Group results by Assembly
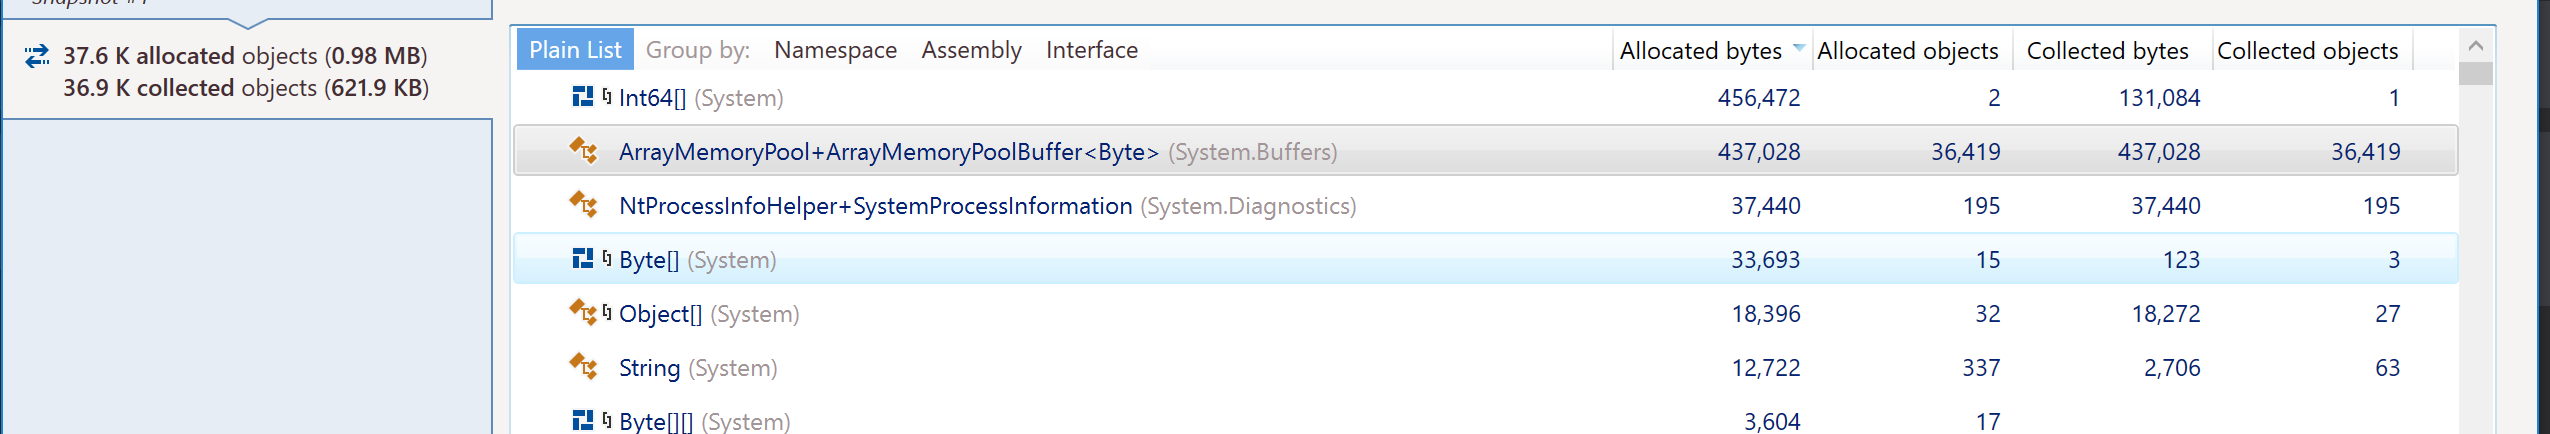Image resolution: width=2550 pixels, height=434 pixels. (971, 50)
